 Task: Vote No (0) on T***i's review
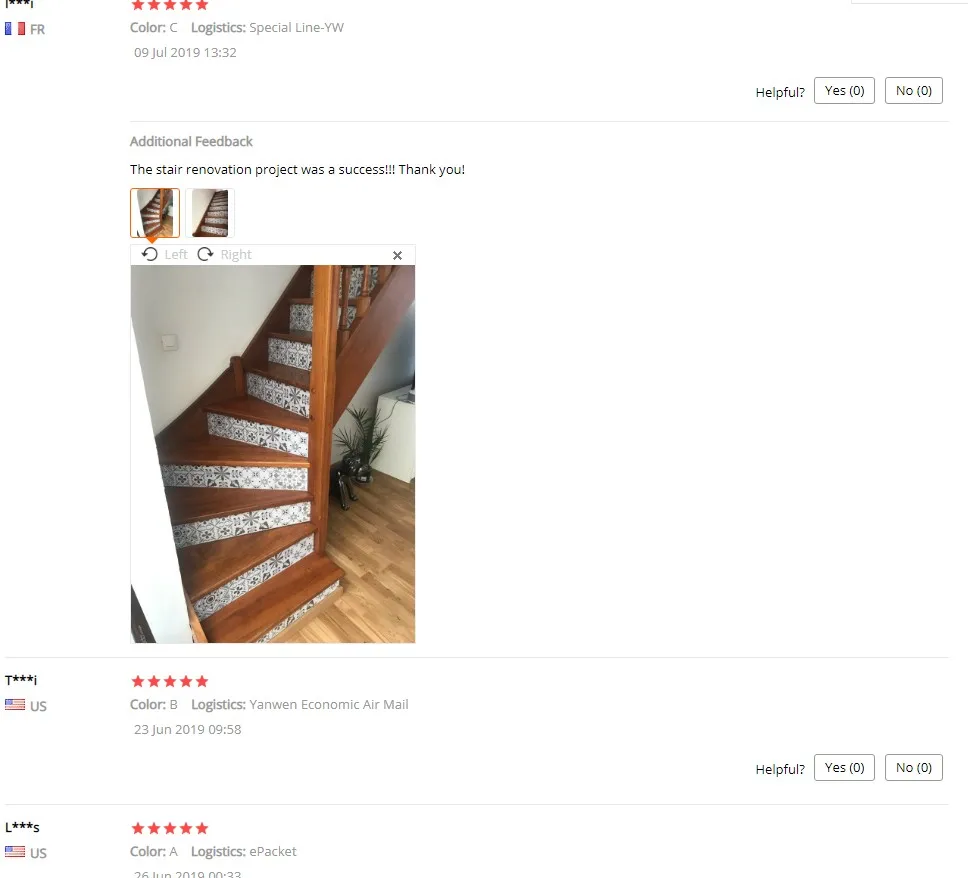click(x=914, y=767)
